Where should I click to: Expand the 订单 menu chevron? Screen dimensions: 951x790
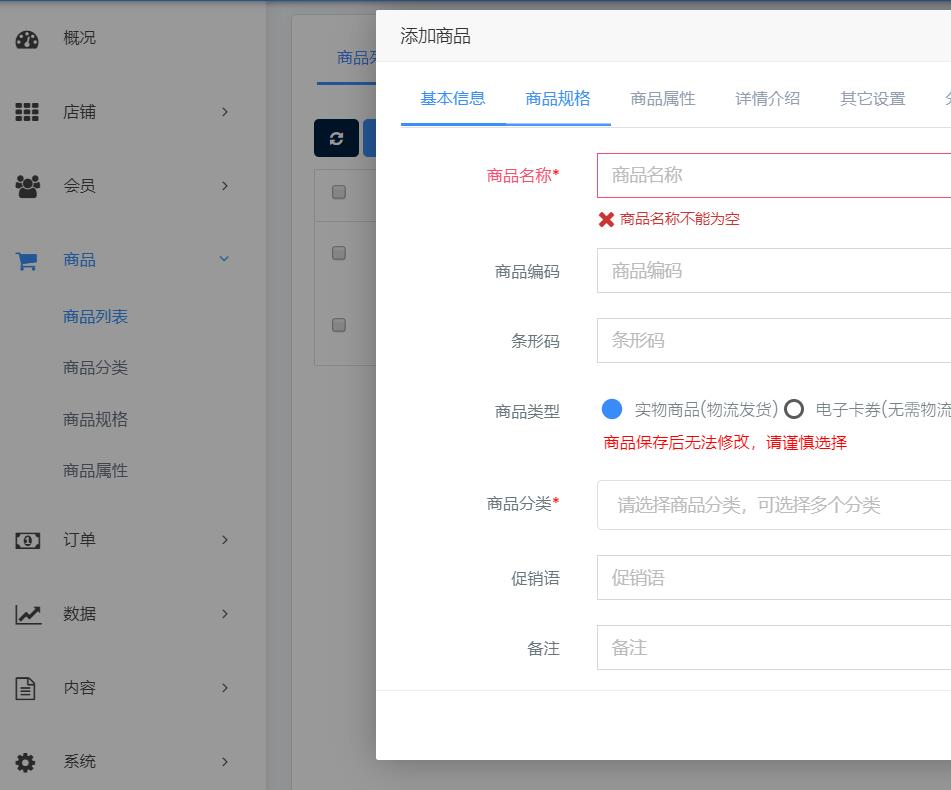224,540
